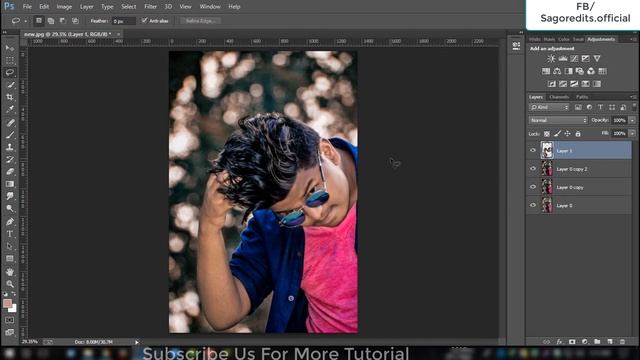Open the Opacity slider dropdown arrow
Viewport: 640px width, 360px height.
(x=632, y=120)
